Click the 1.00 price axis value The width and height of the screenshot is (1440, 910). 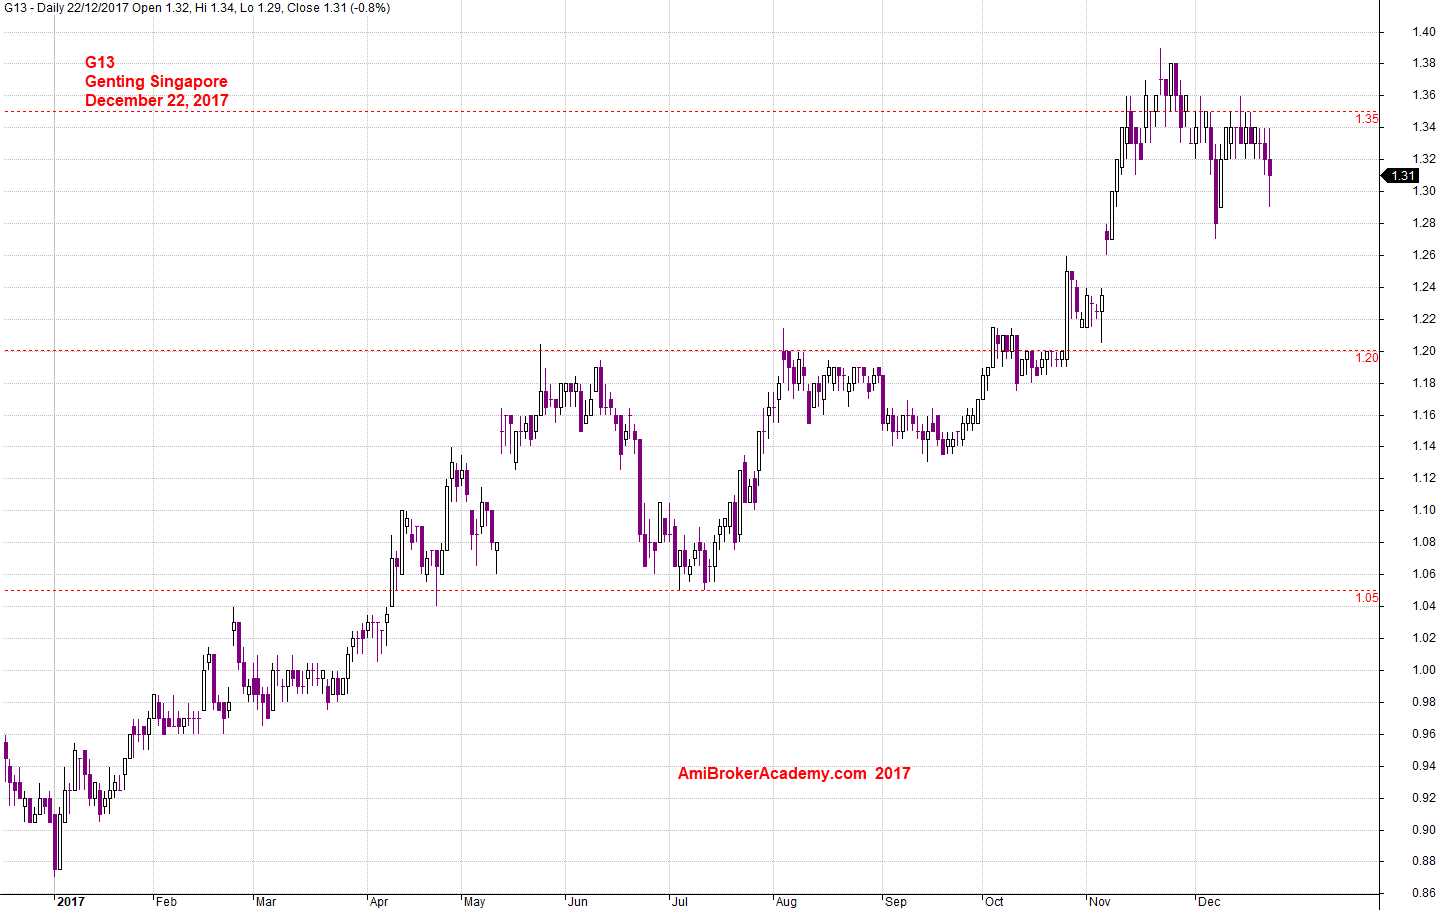1424,670
